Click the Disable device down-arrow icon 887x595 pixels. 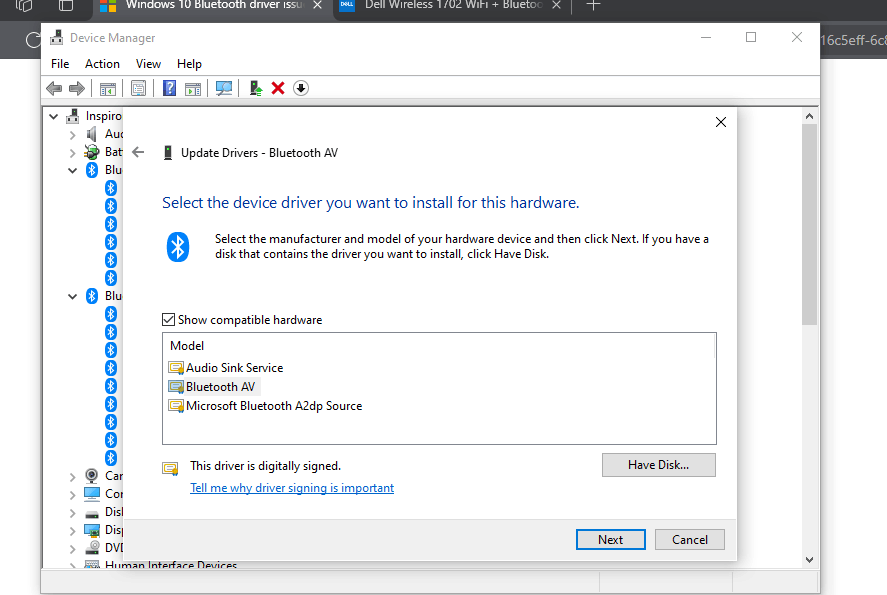click(301, 88)
